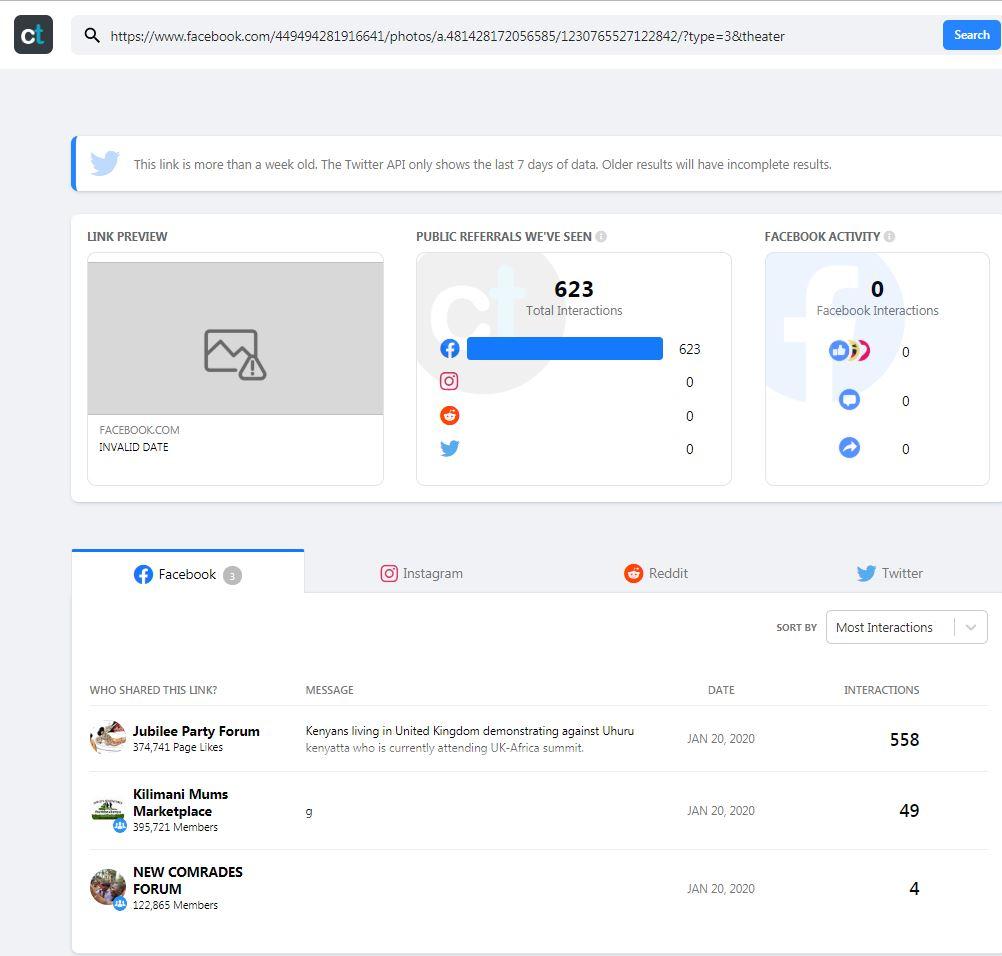Click the 558 interactions value
The width and height of the screenshot is (1002, 956).
904,739
